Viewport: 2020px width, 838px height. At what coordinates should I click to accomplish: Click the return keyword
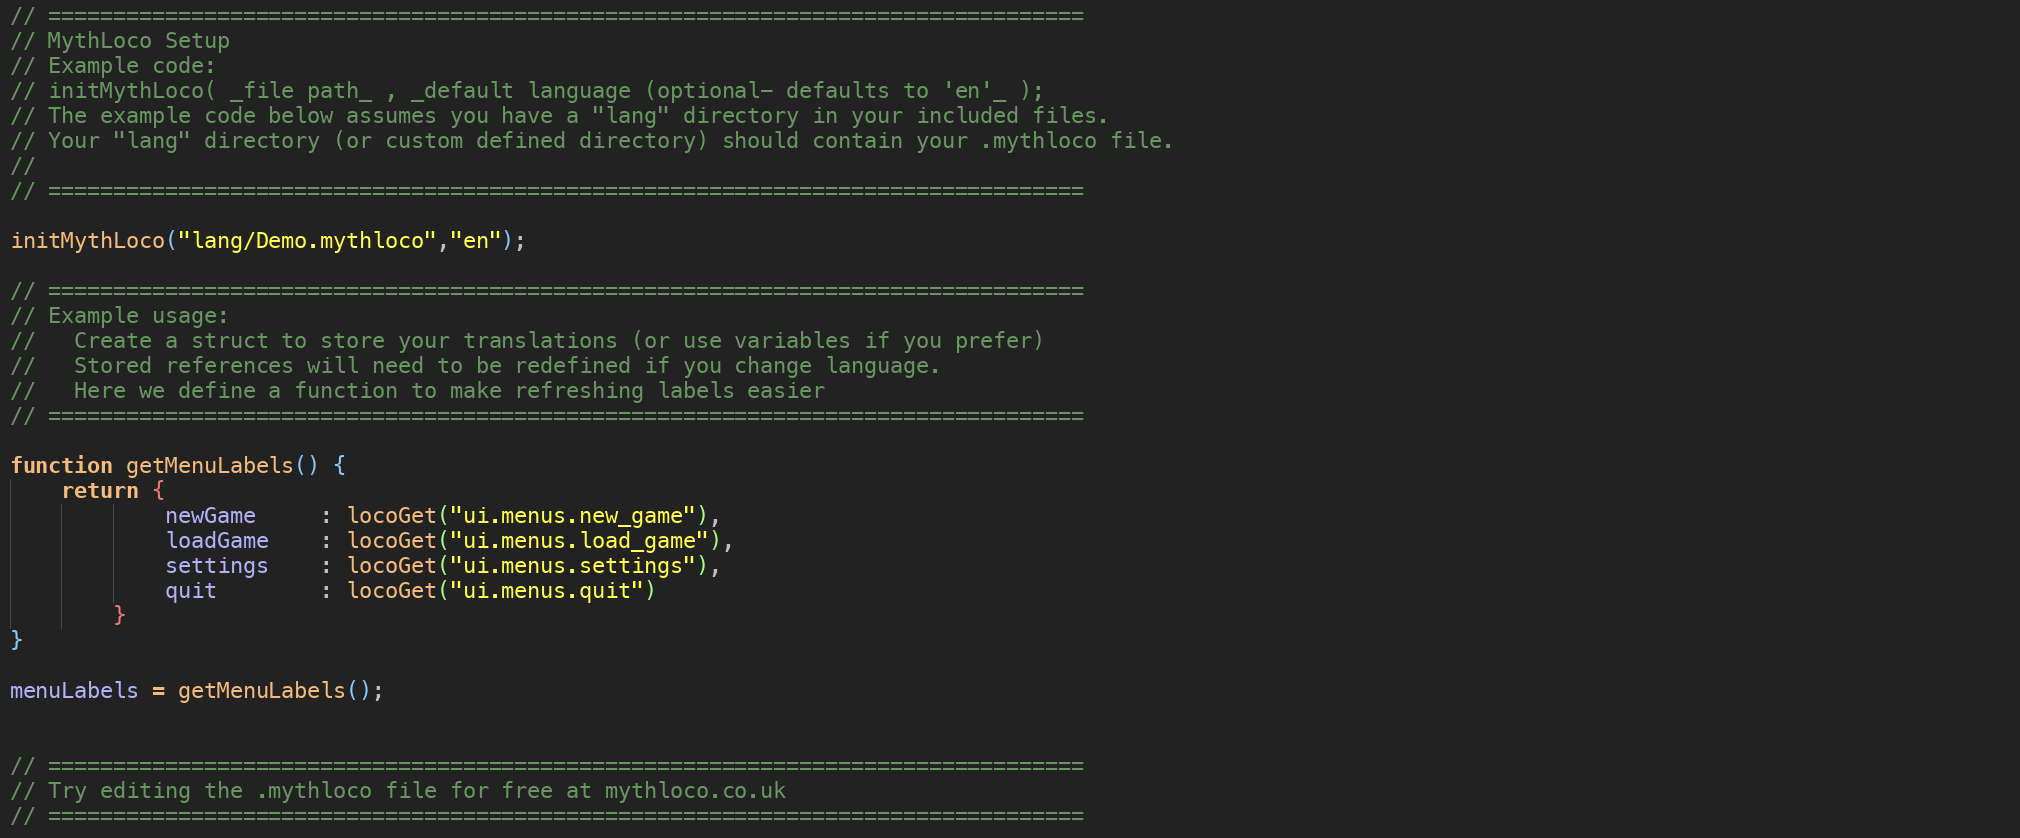pos(100,491)
